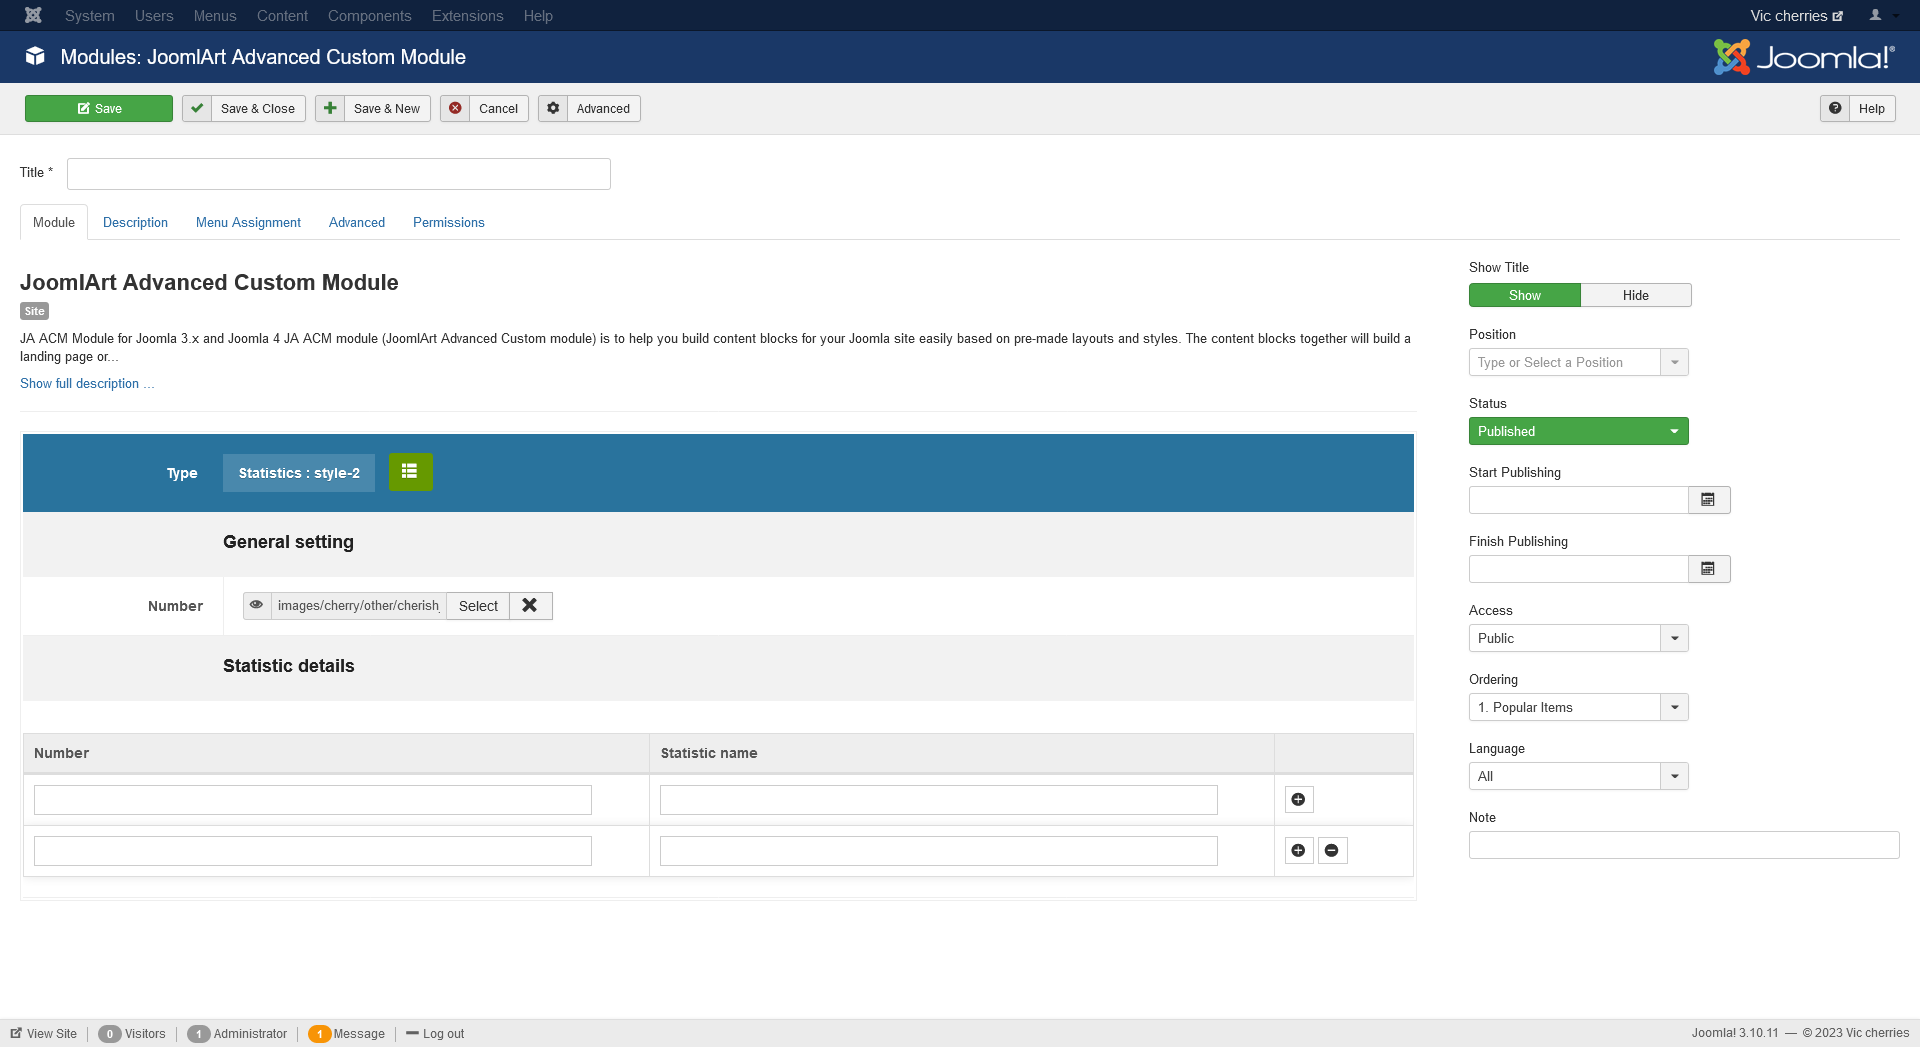Expand the Language dropdown set to All
This screenshot has width=1920, height=1047.
(1578, 776)
